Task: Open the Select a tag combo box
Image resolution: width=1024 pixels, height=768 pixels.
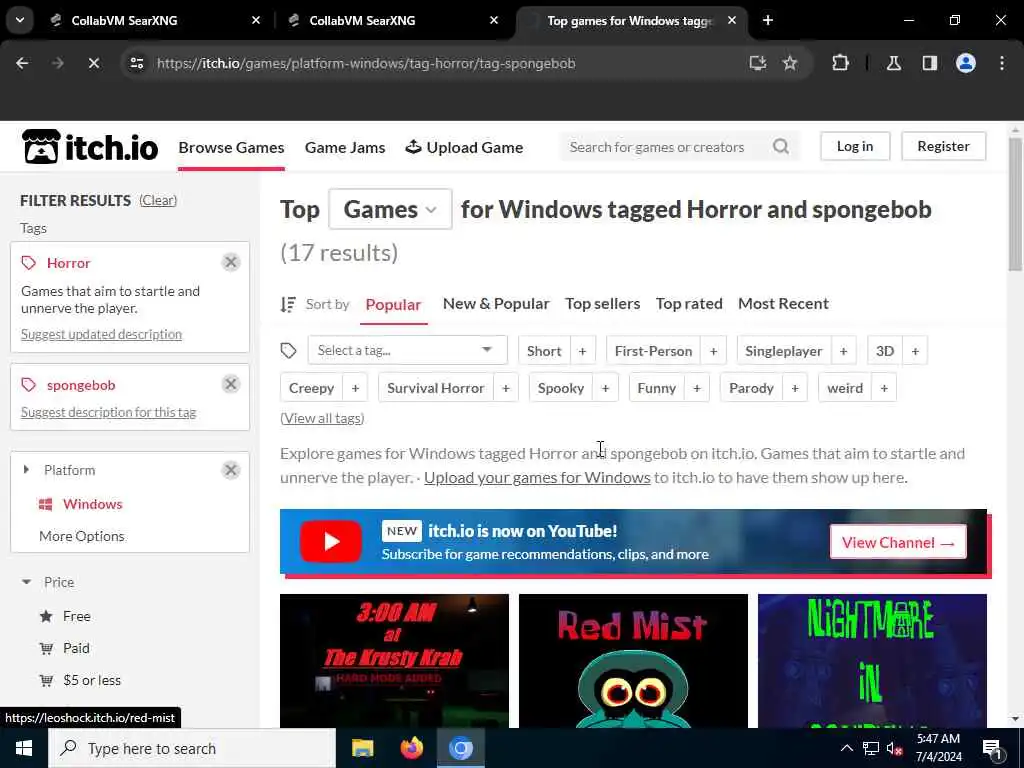Action: 407,350
